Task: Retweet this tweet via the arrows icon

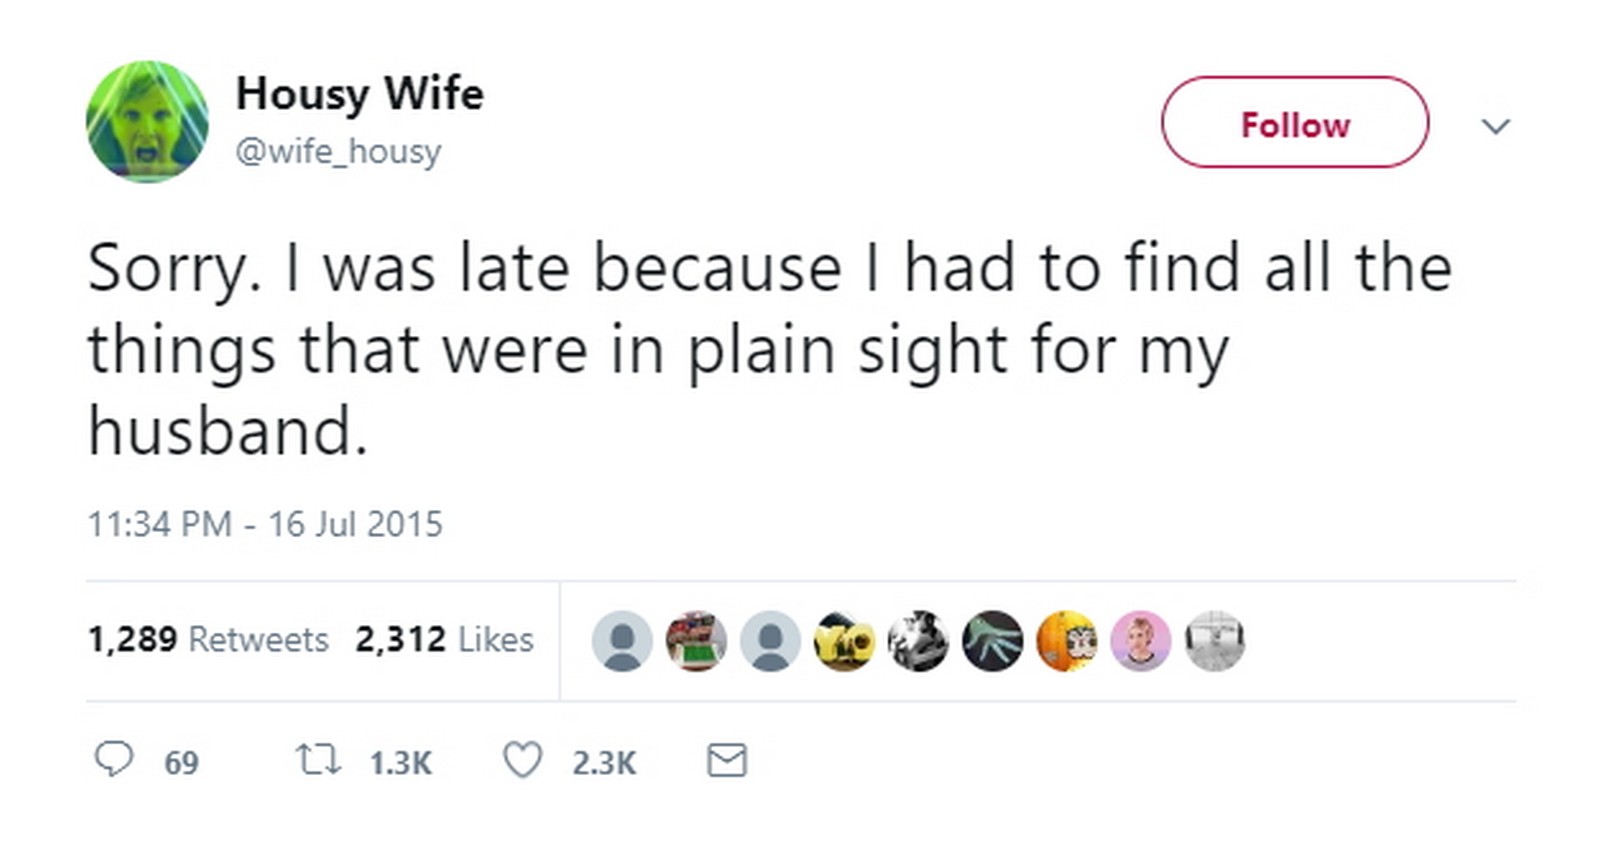Action: 319,760
